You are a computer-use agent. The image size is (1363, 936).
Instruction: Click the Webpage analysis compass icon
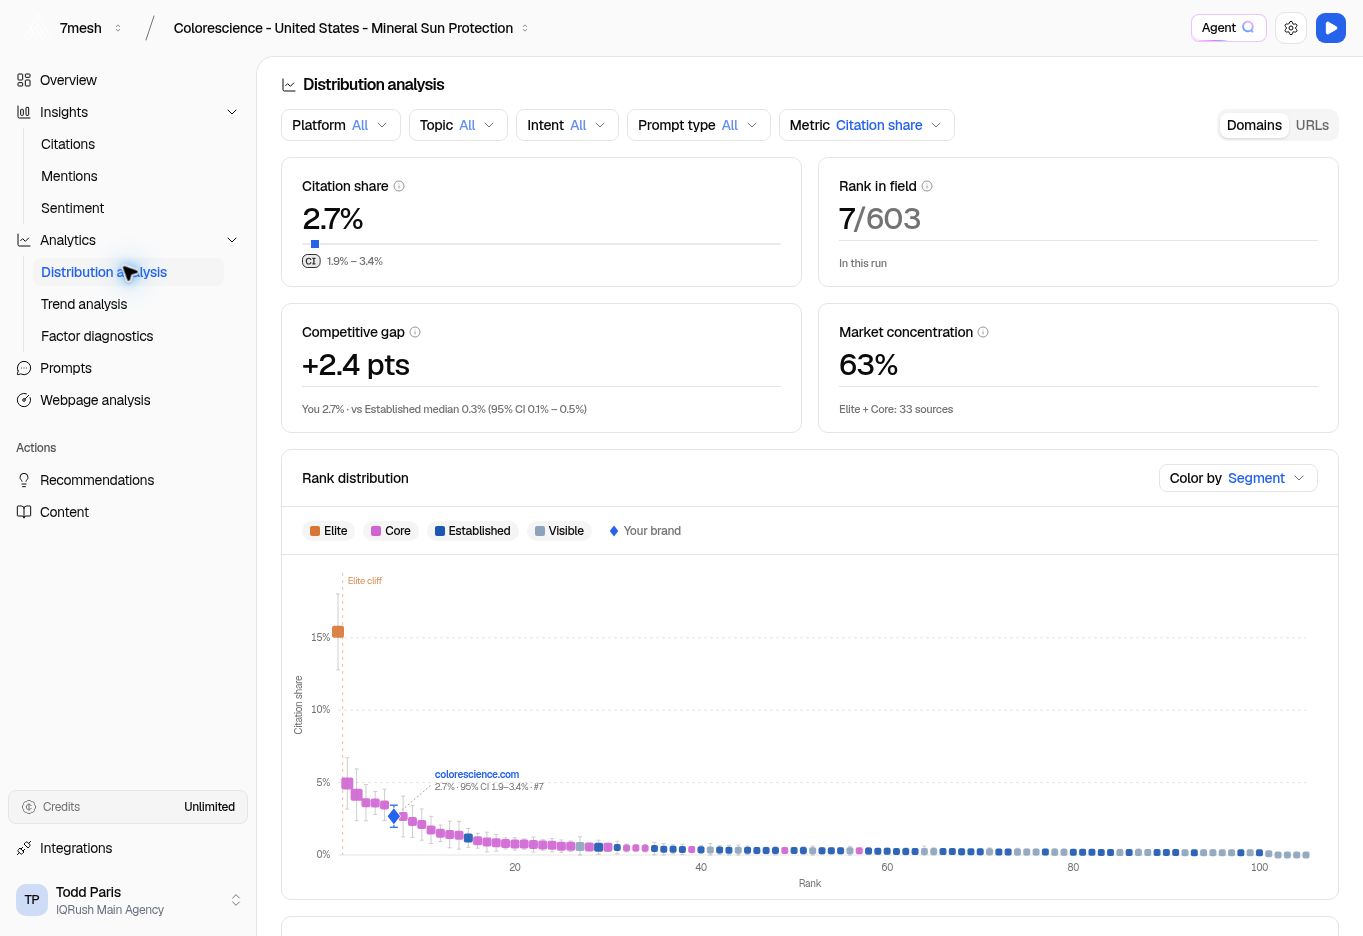click(24, 400)
